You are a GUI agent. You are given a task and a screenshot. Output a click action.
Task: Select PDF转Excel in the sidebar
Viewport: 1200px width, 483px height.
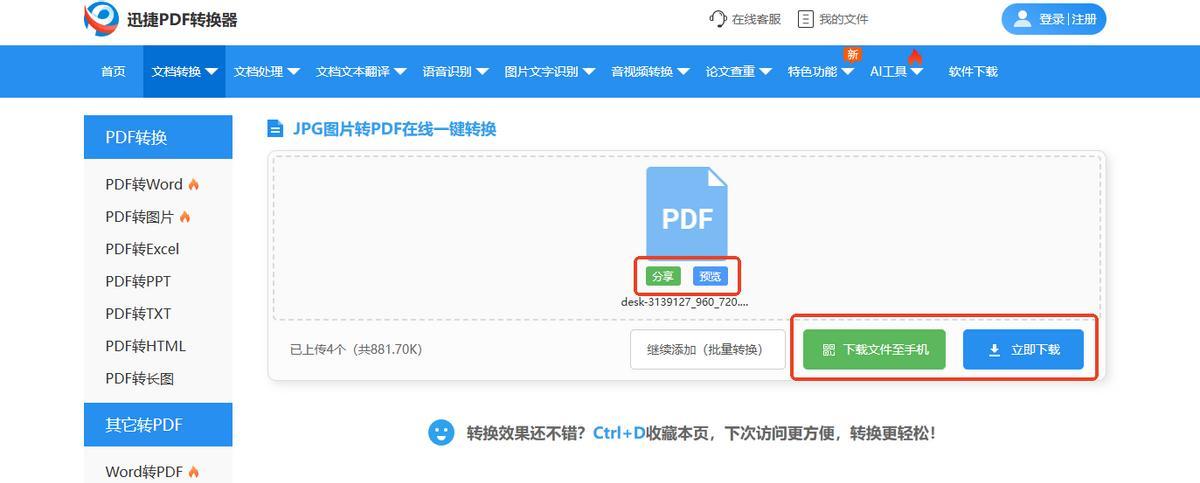(x=142, y=249)
